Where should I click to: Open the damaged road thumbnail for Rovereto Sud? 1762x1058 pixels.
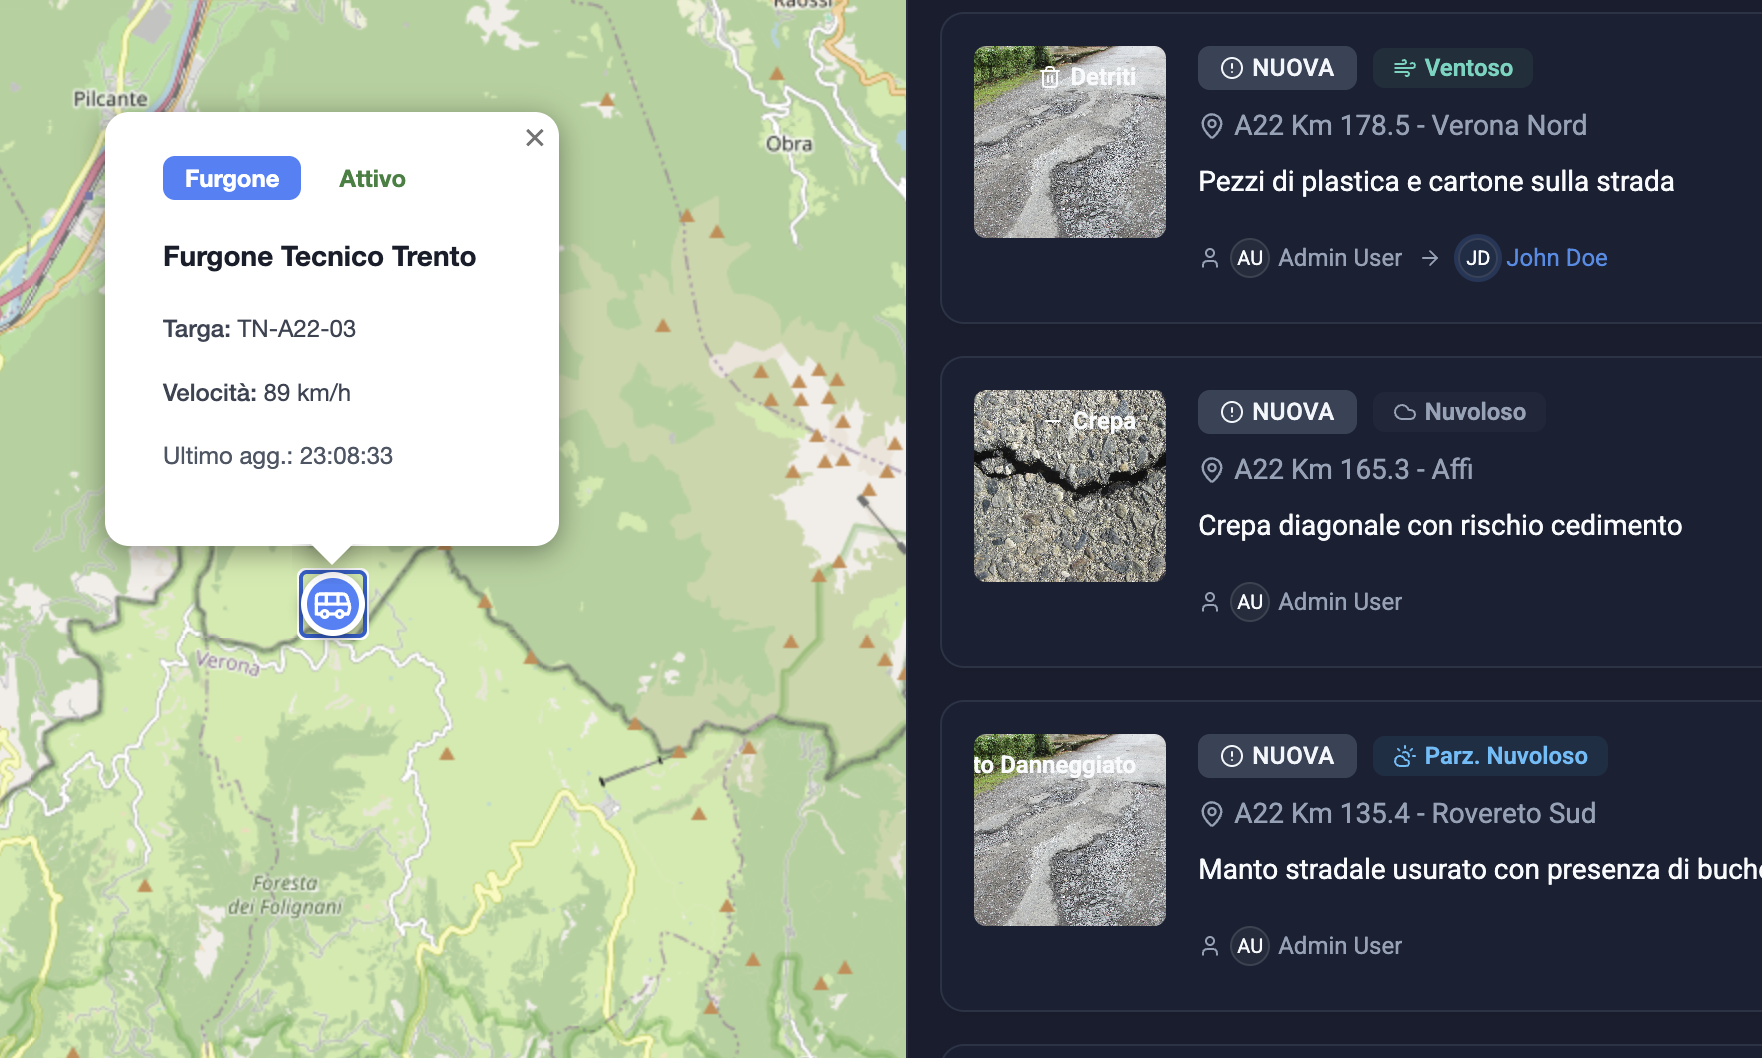1070,830
